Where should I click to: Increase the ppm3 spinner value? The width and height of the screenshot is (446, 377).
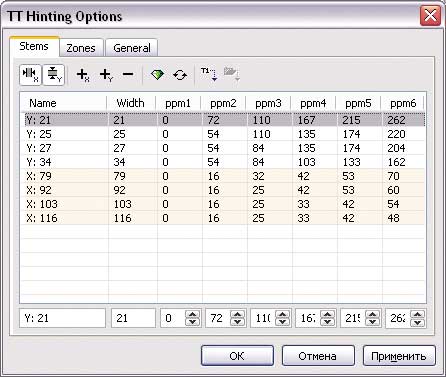tap(282, 314)
